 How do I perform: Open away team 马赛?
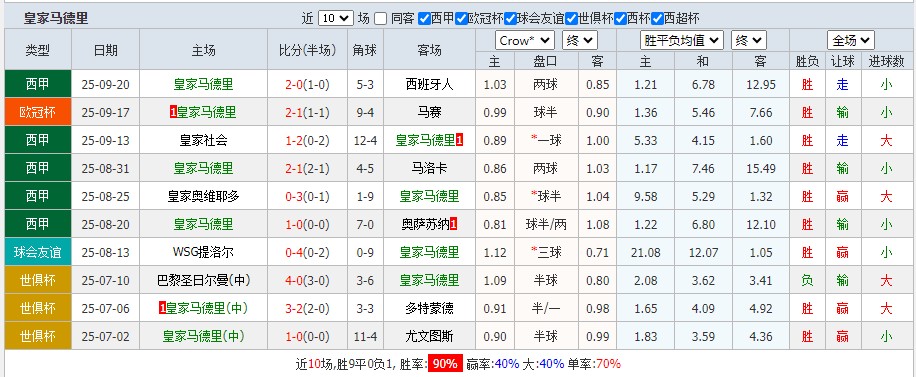point(429,112)
